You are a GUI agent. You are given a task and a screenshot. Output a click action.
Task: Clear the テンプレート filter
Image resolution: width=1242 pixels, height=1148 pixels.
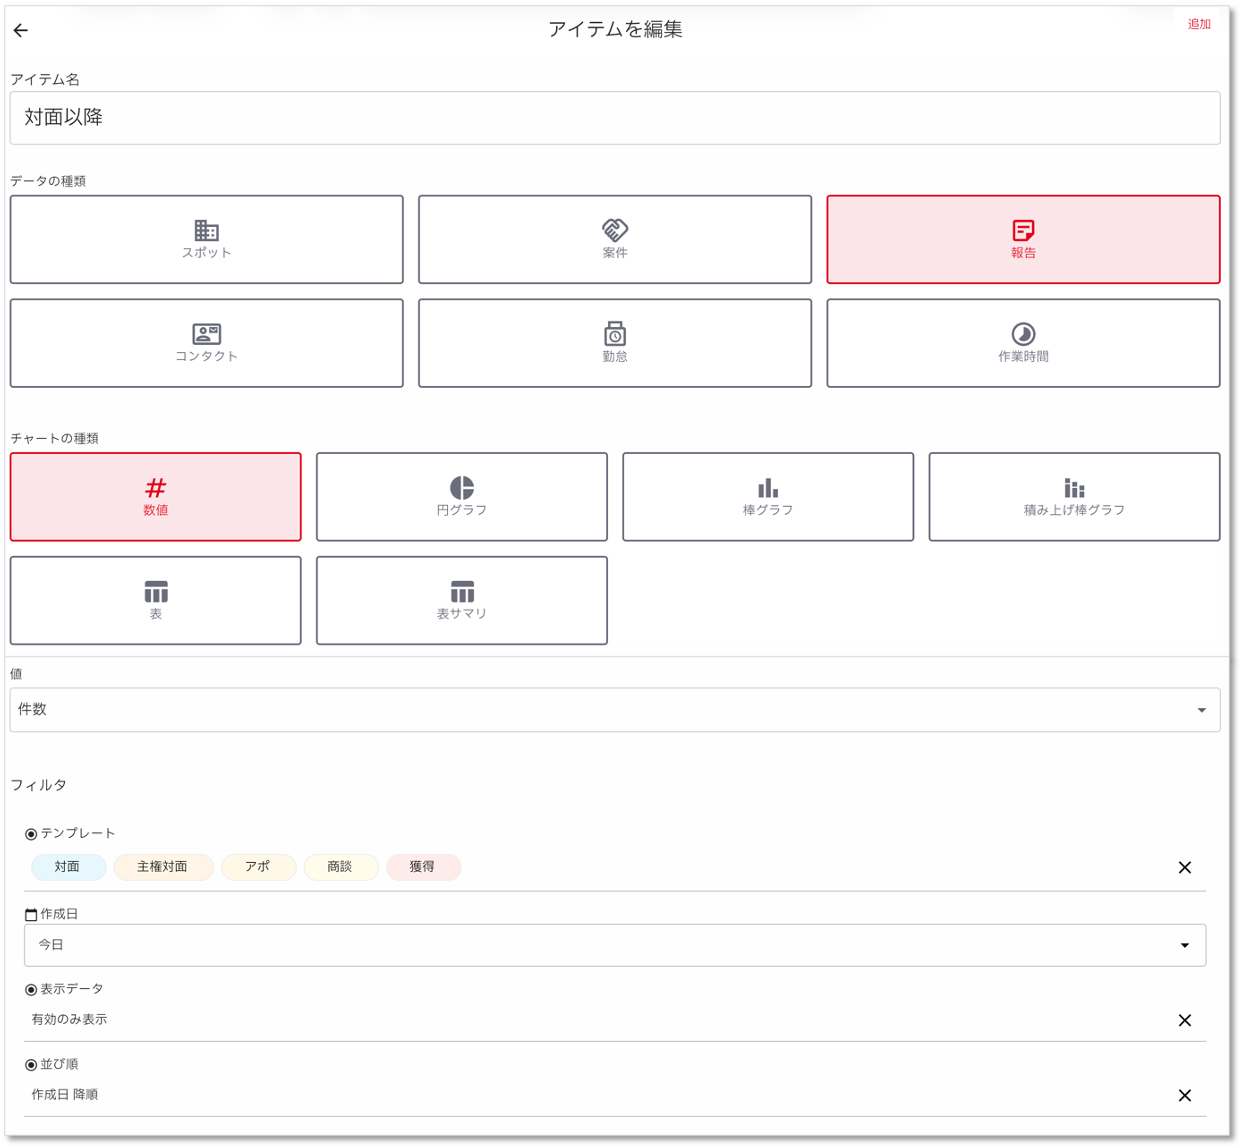1184,868
